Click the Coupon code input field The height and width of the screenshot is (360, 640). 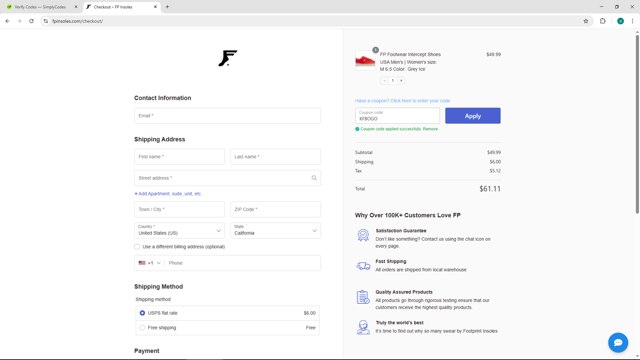click(x=397, y=116)
